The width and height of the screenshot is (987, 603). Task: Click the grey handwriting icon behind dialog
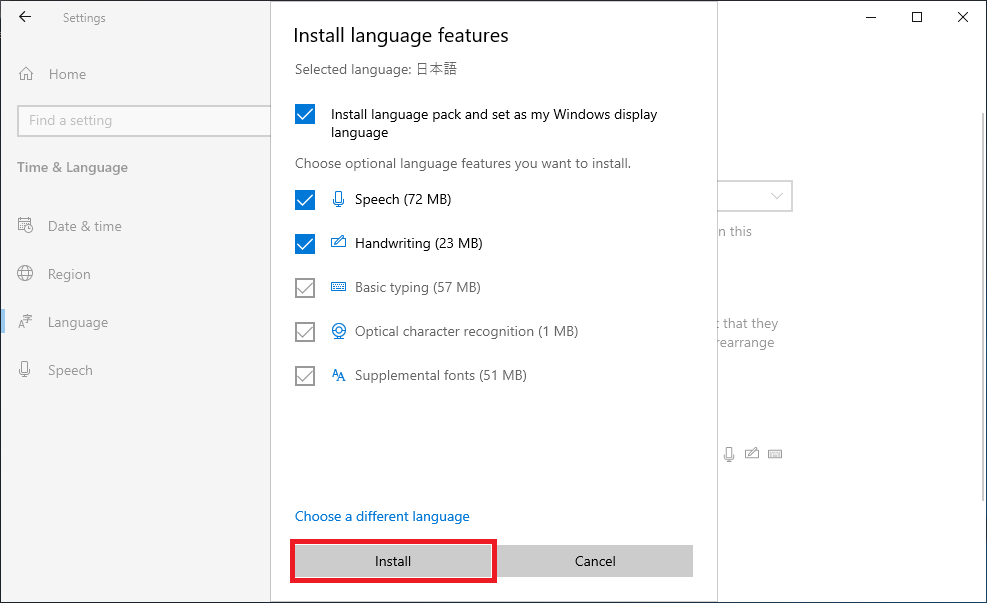[752, 453]
